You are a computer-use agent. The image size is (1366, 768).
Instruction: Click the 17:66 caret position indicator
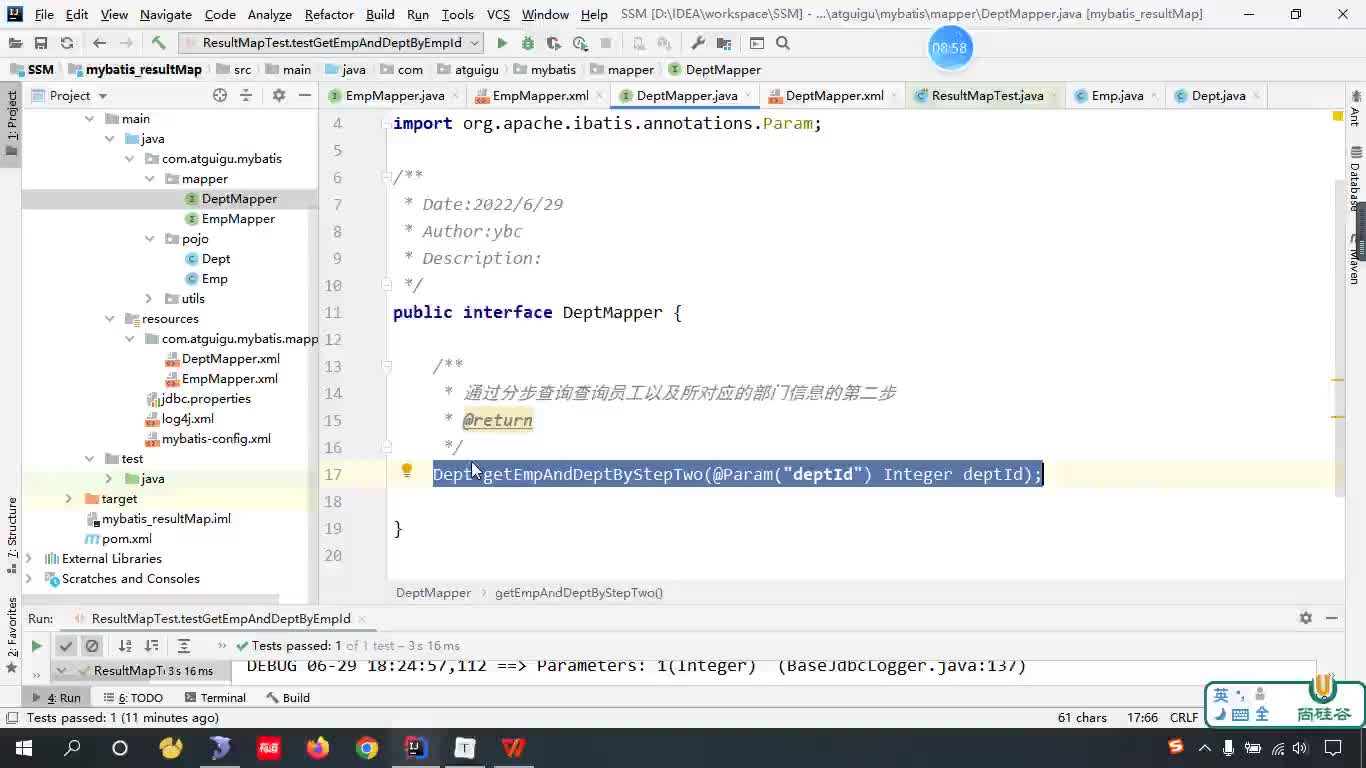pyautogui.click(x=1143, y=718)
